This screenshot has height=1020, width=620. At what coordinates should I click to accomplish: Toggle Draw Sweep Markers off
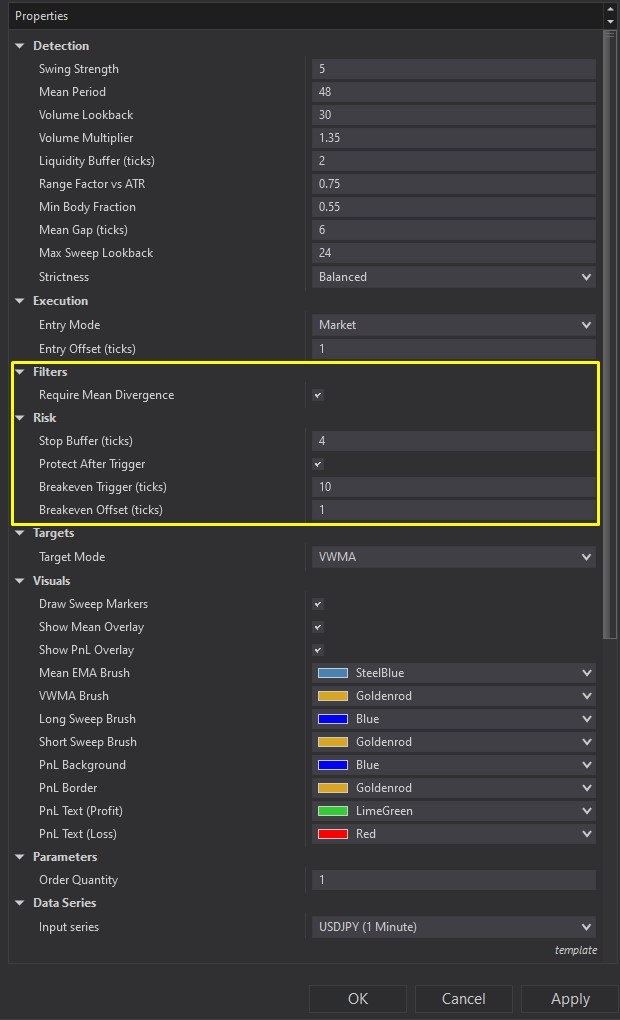pos(317,604)
